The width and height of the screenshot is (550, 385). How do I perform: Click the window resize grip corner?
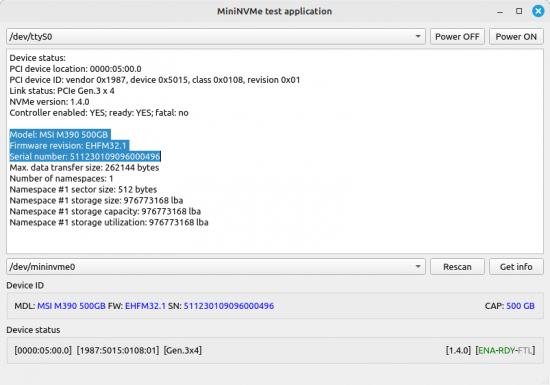546,381
